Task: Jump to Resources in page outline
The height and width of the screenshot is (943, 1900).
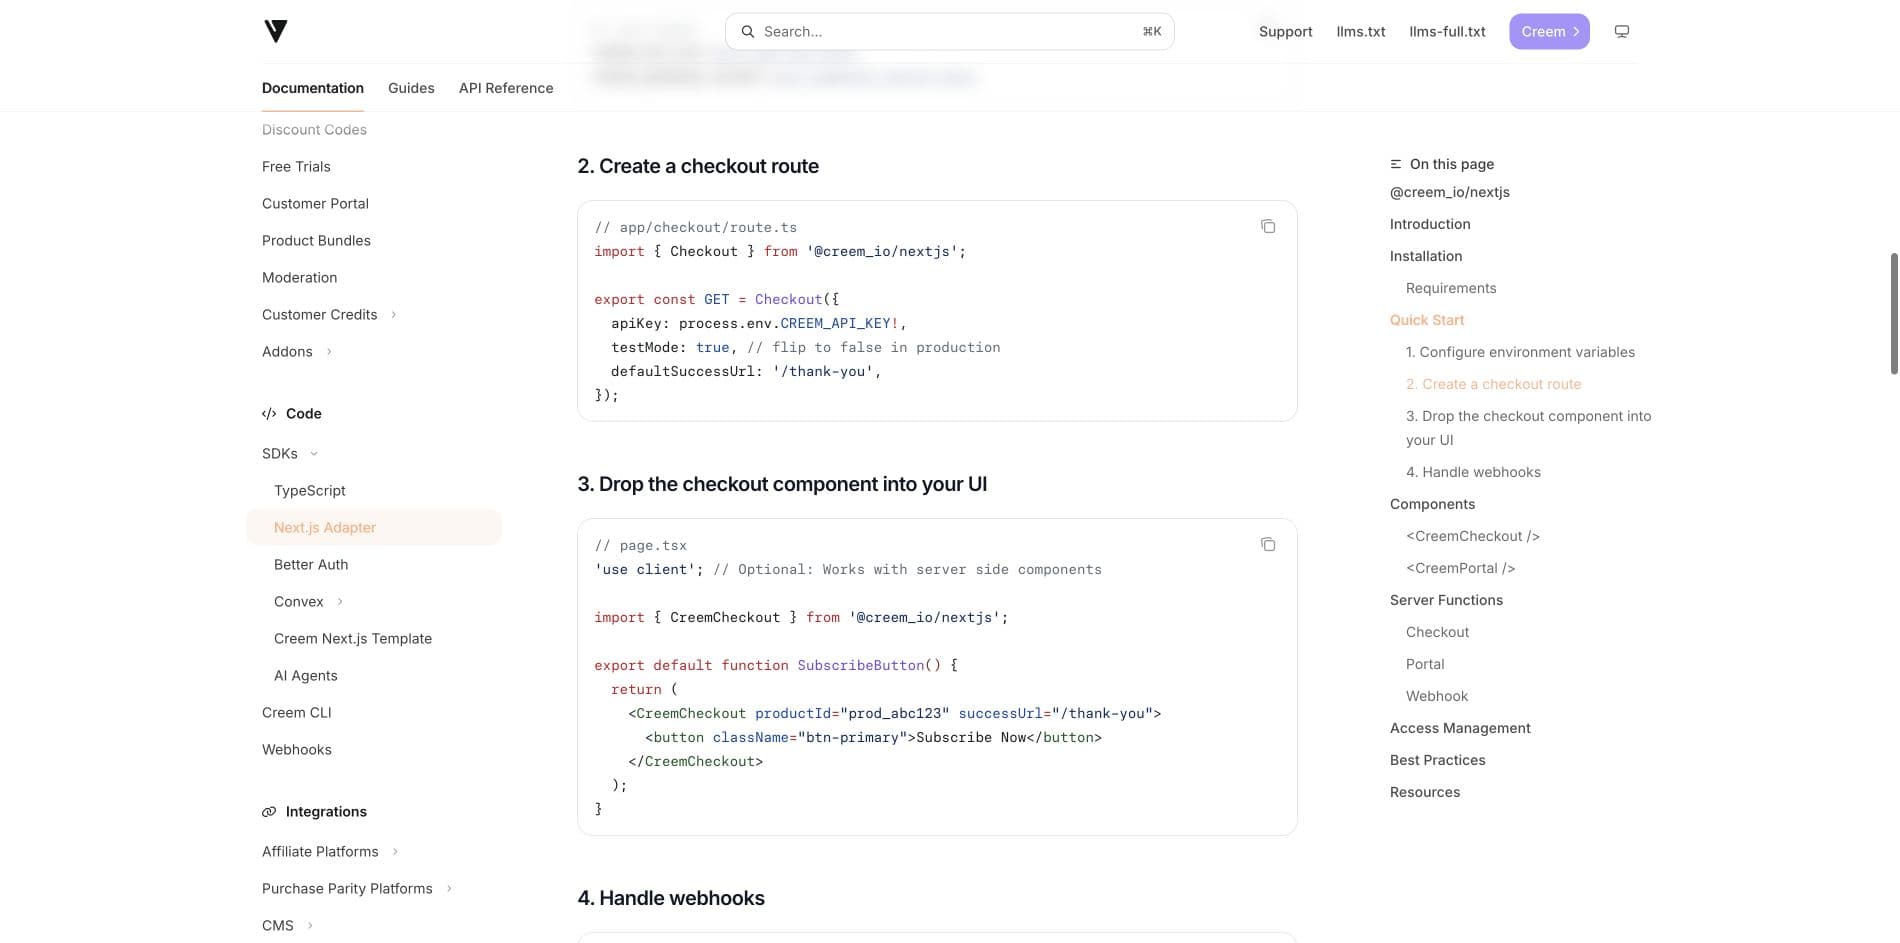Action: tap(1425, 792)
